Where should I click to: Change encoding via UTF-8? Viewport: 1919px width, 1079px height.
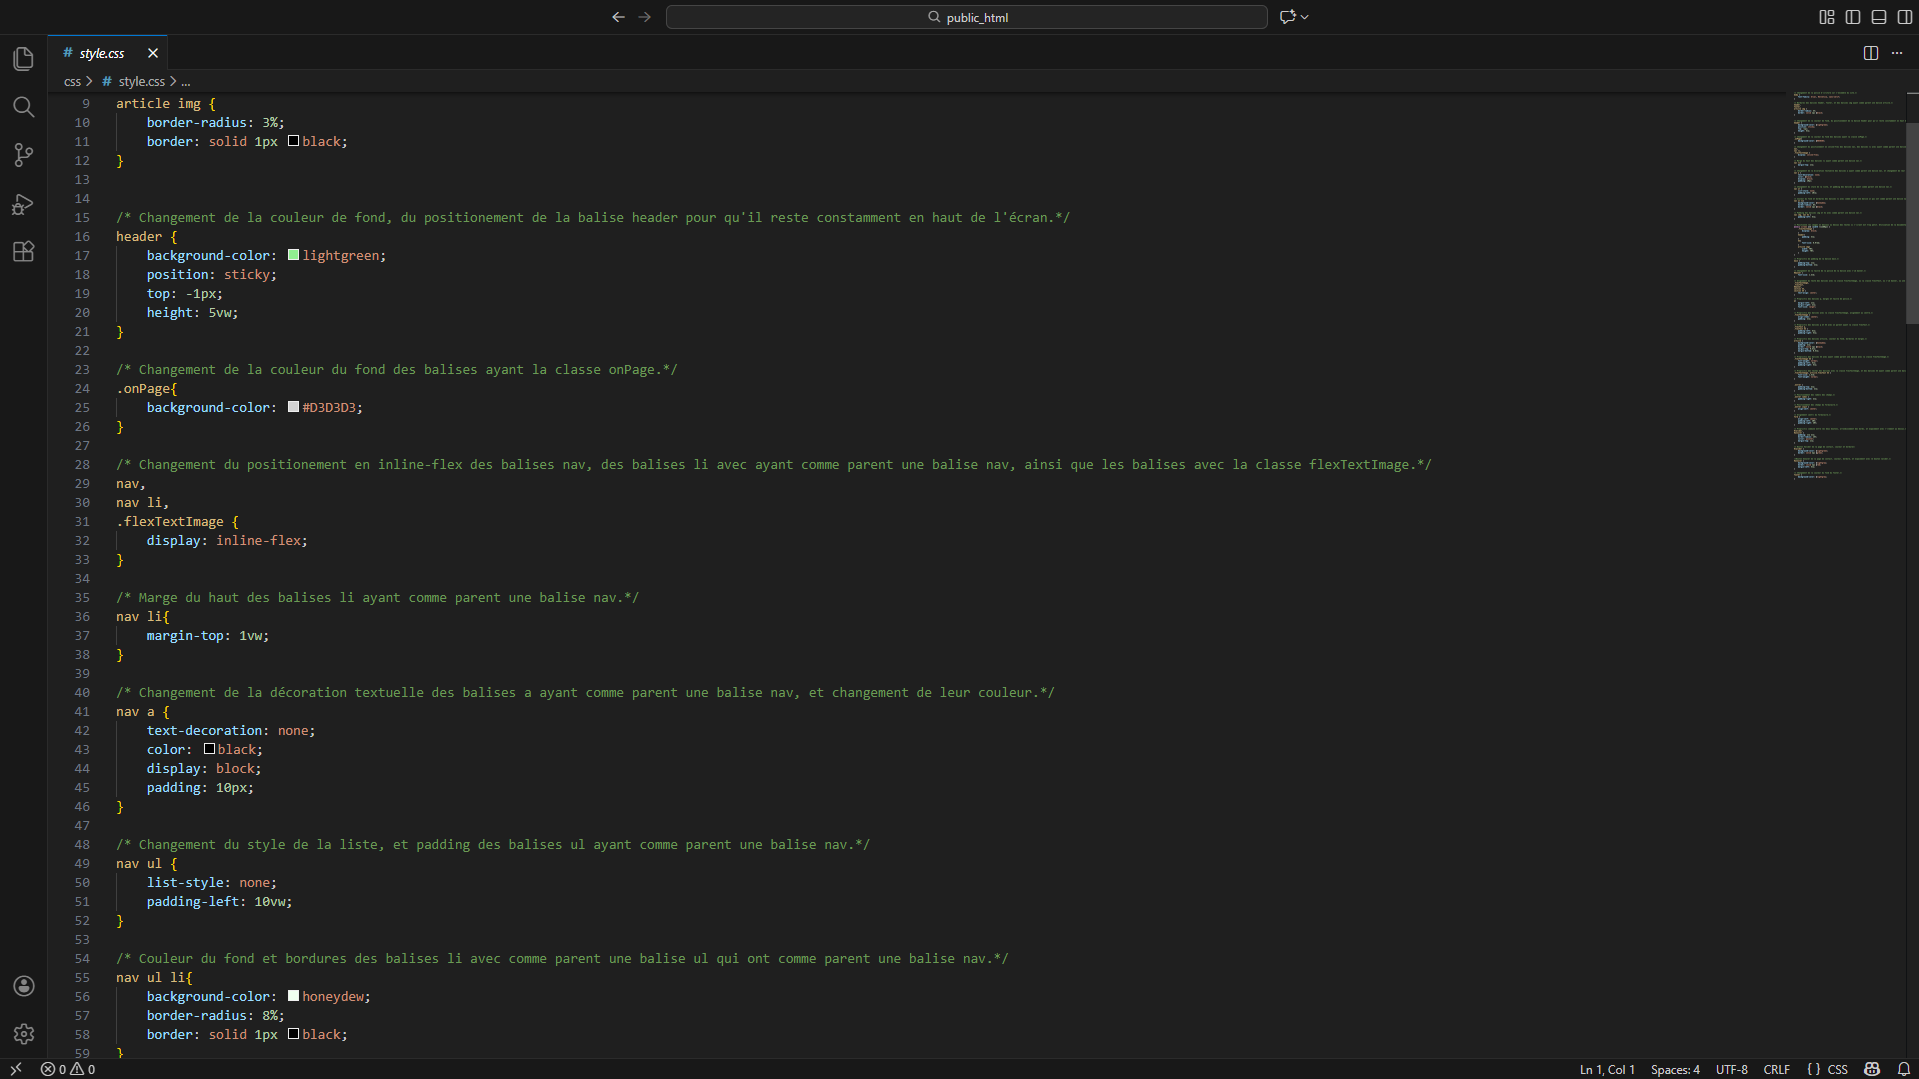1732,1069
